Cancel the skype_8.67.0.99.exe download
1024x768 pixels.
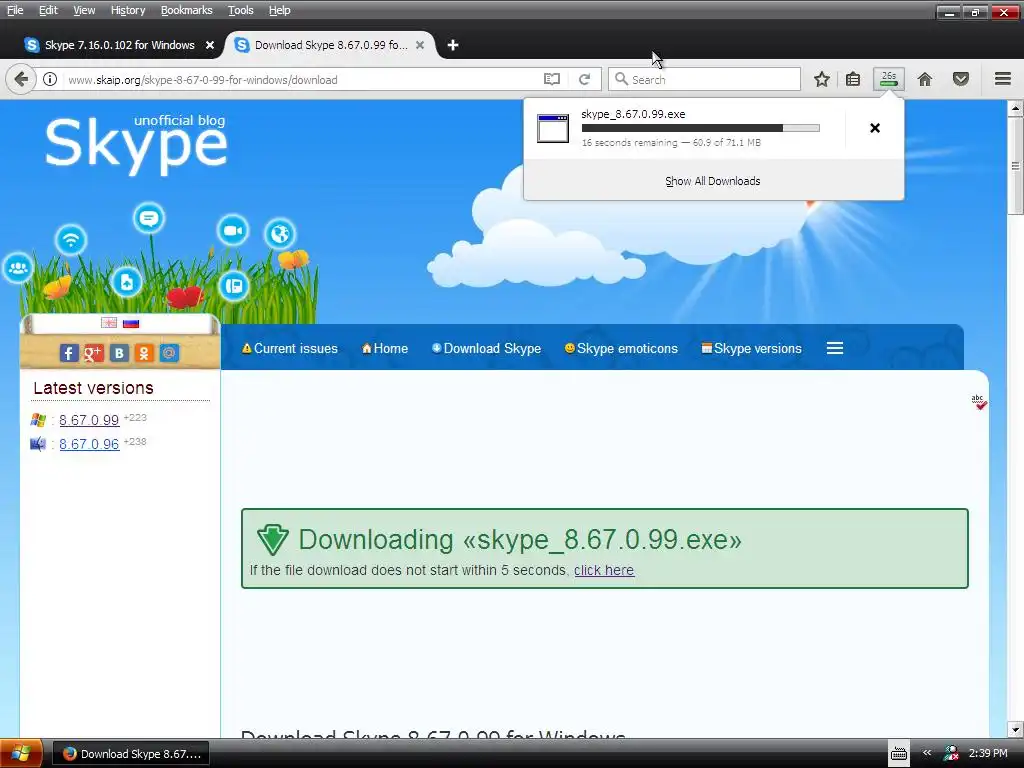coord(875,128)
